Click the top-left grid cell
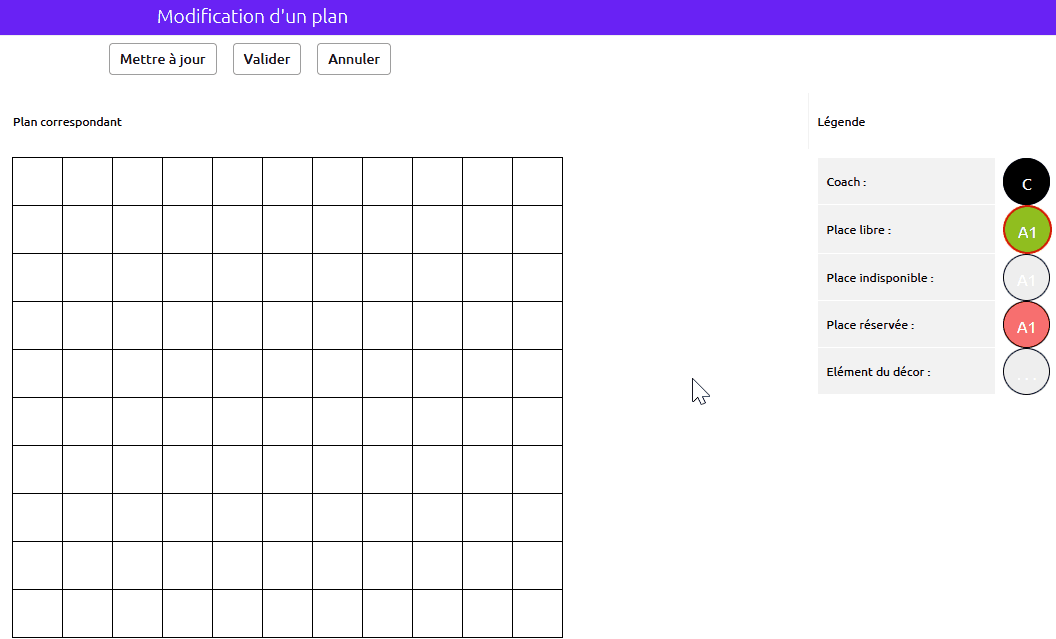 pos(38,182)
